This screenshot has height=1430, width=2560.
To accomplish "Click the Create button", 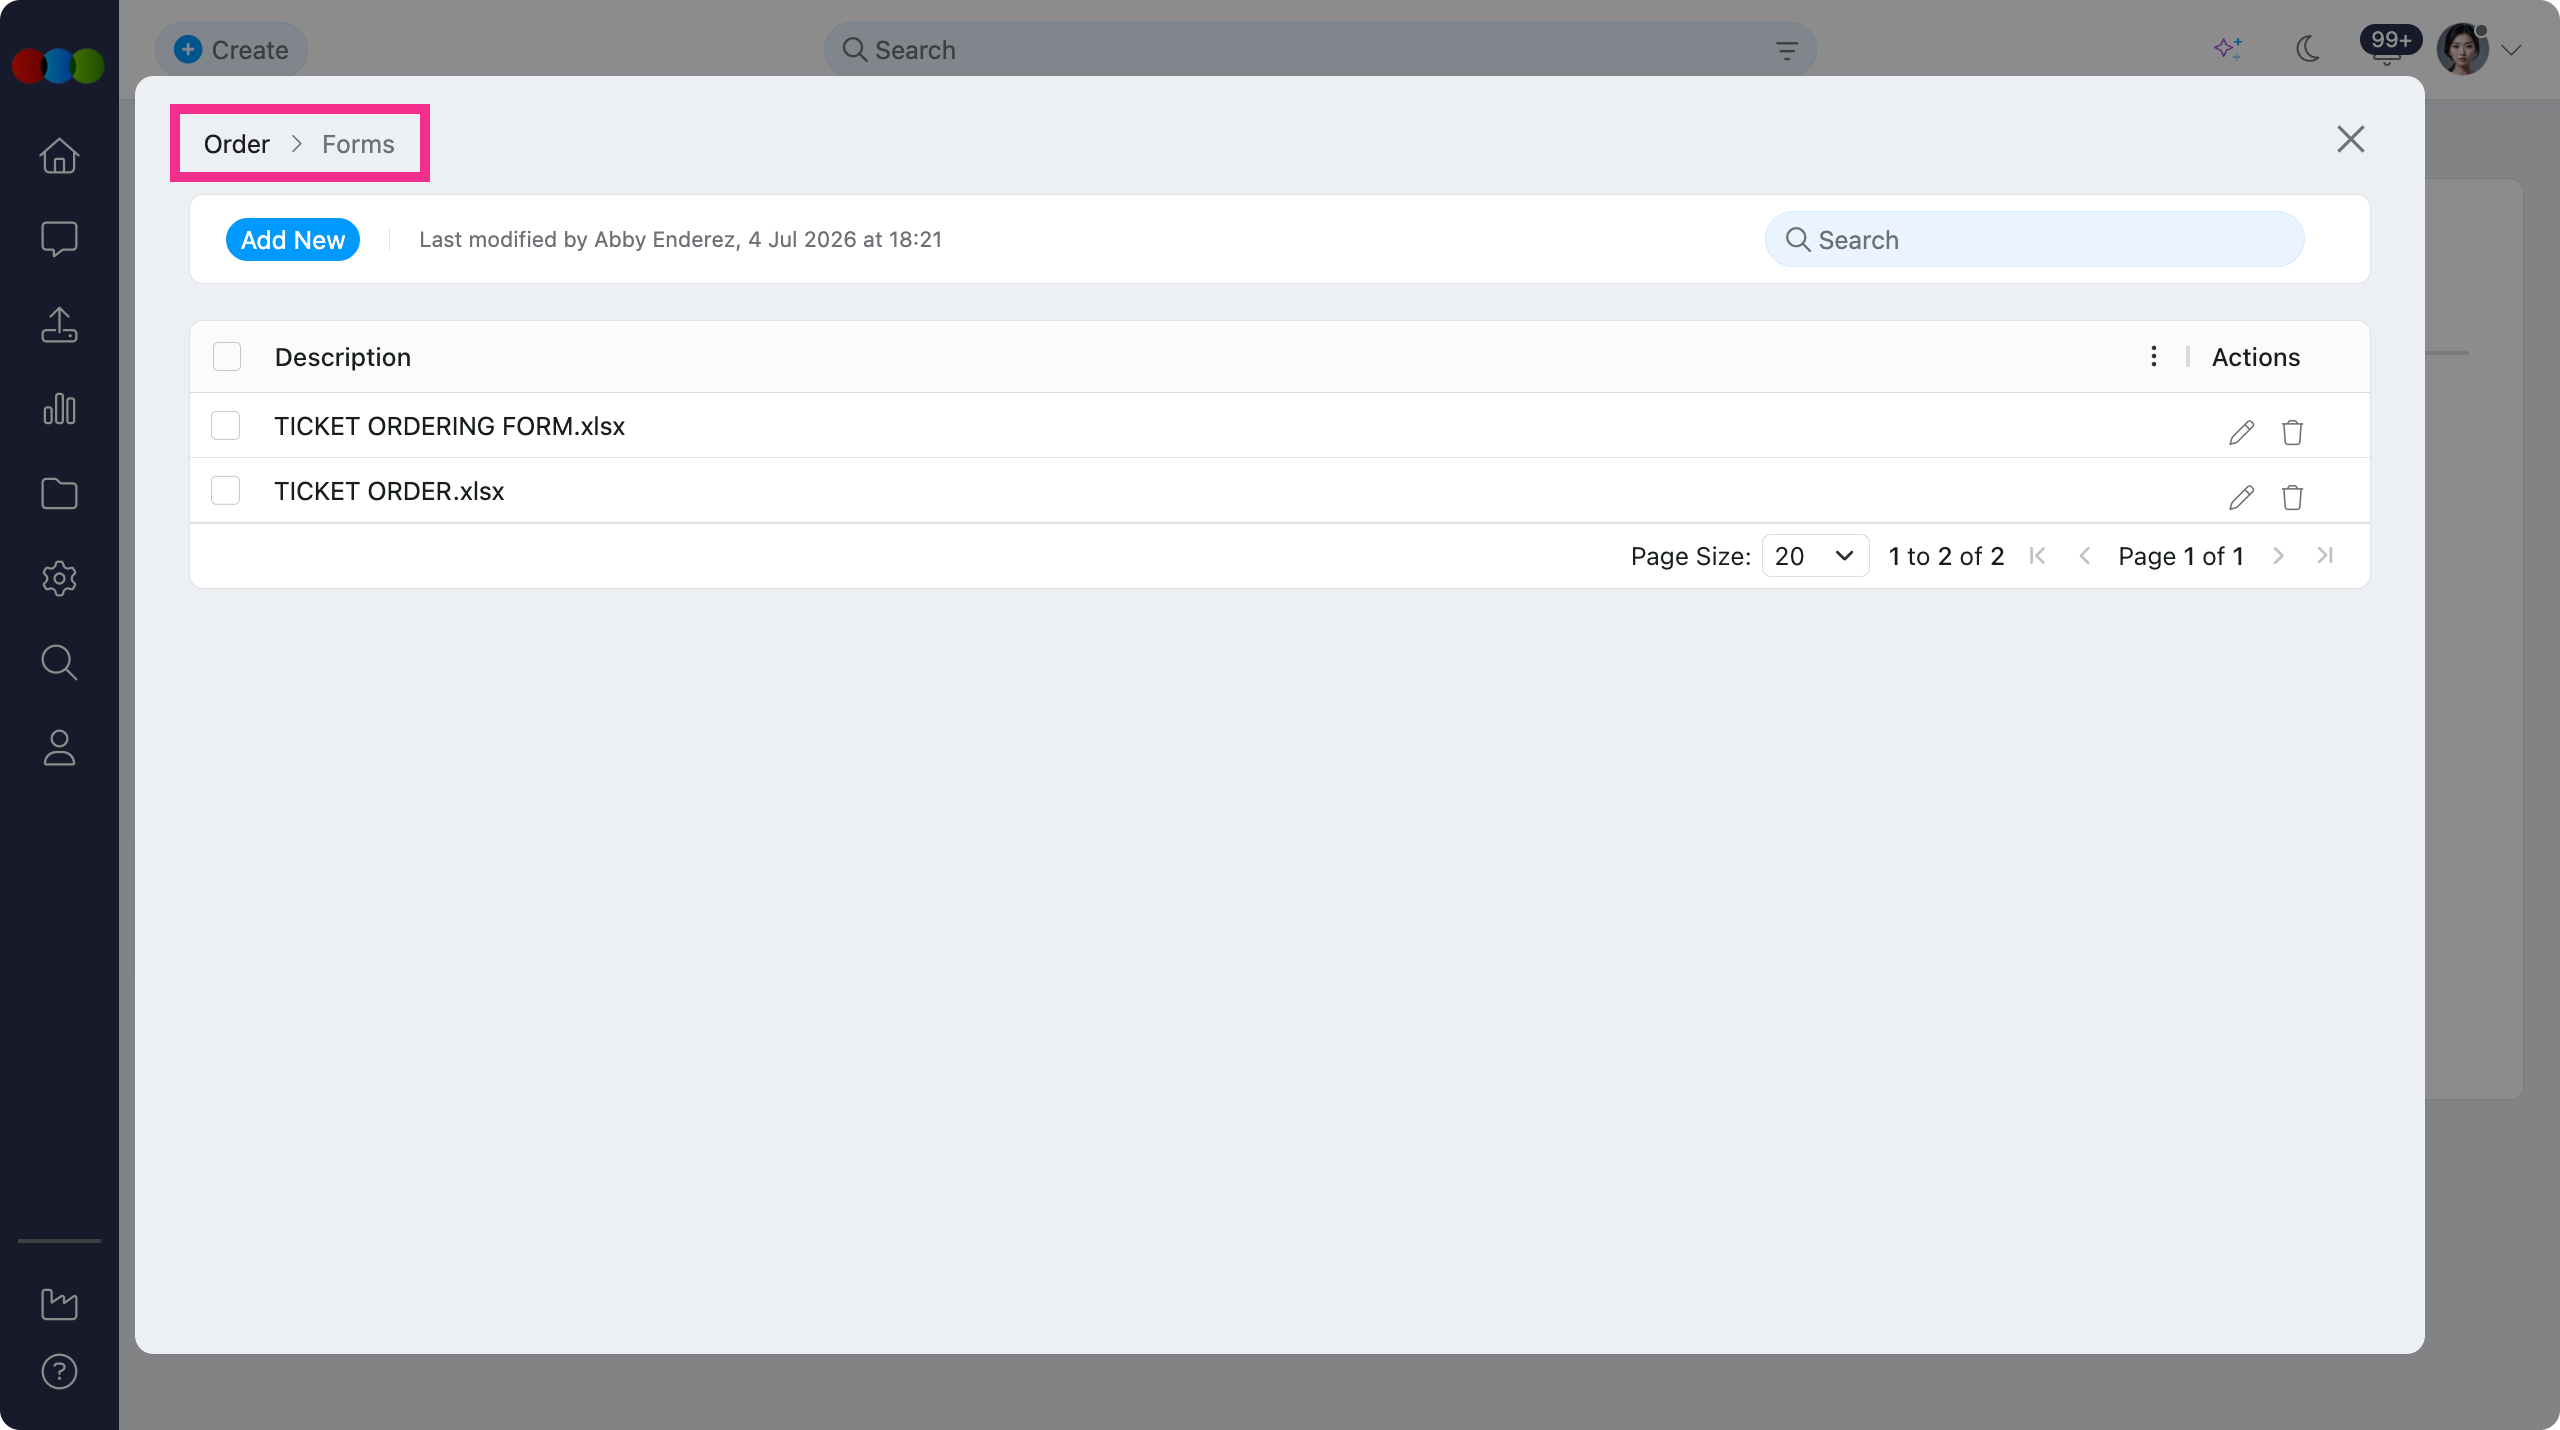I will tap(231, 50).
